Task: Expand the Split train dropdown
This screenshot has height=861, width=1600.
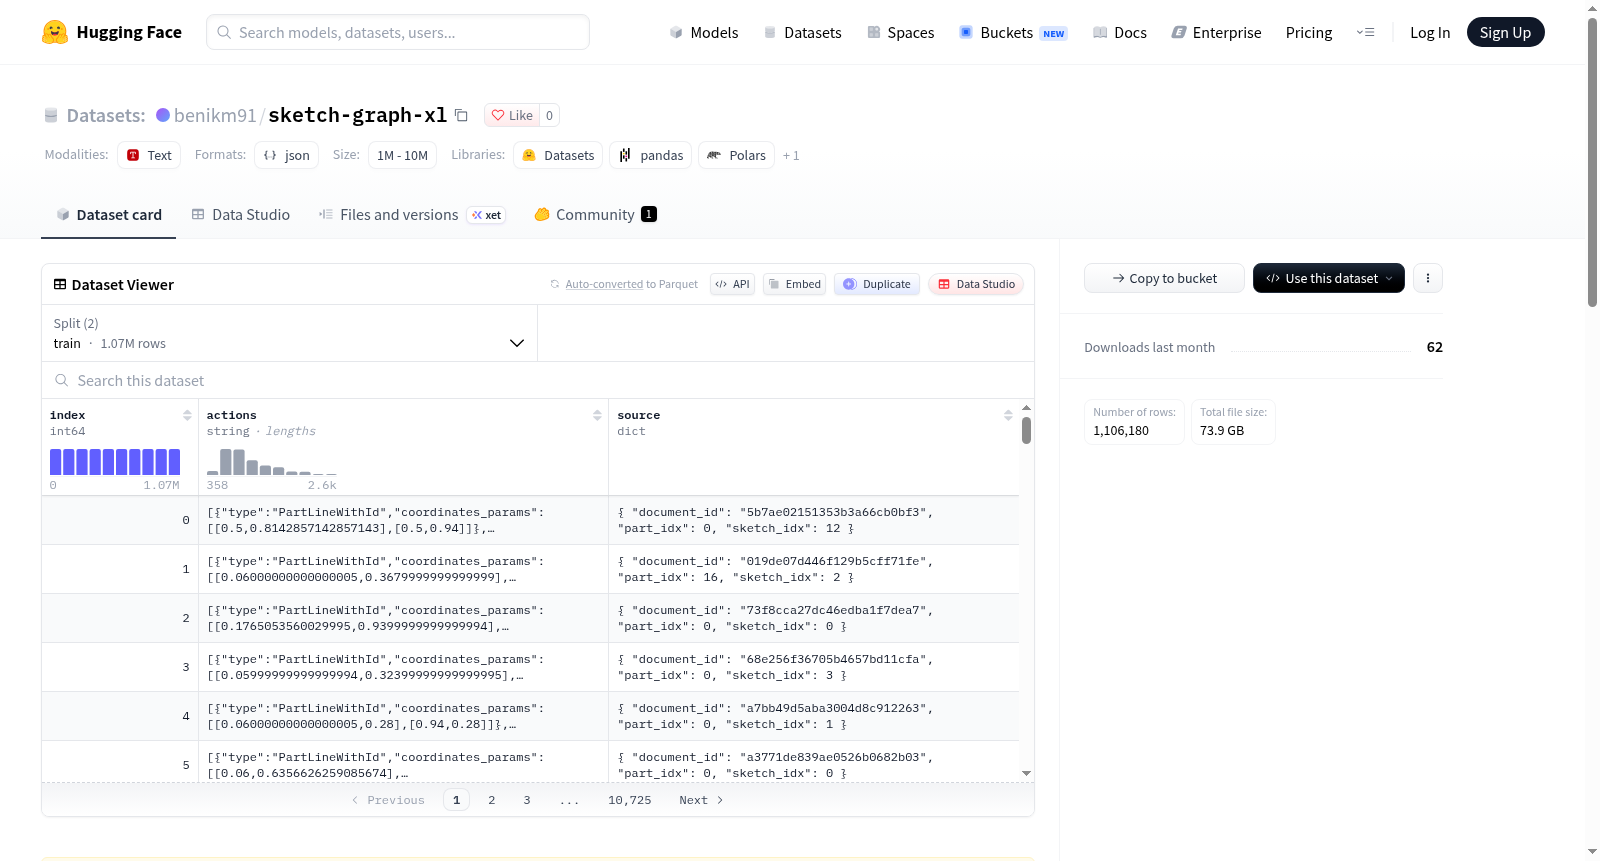Action: [x=290, y=333]
